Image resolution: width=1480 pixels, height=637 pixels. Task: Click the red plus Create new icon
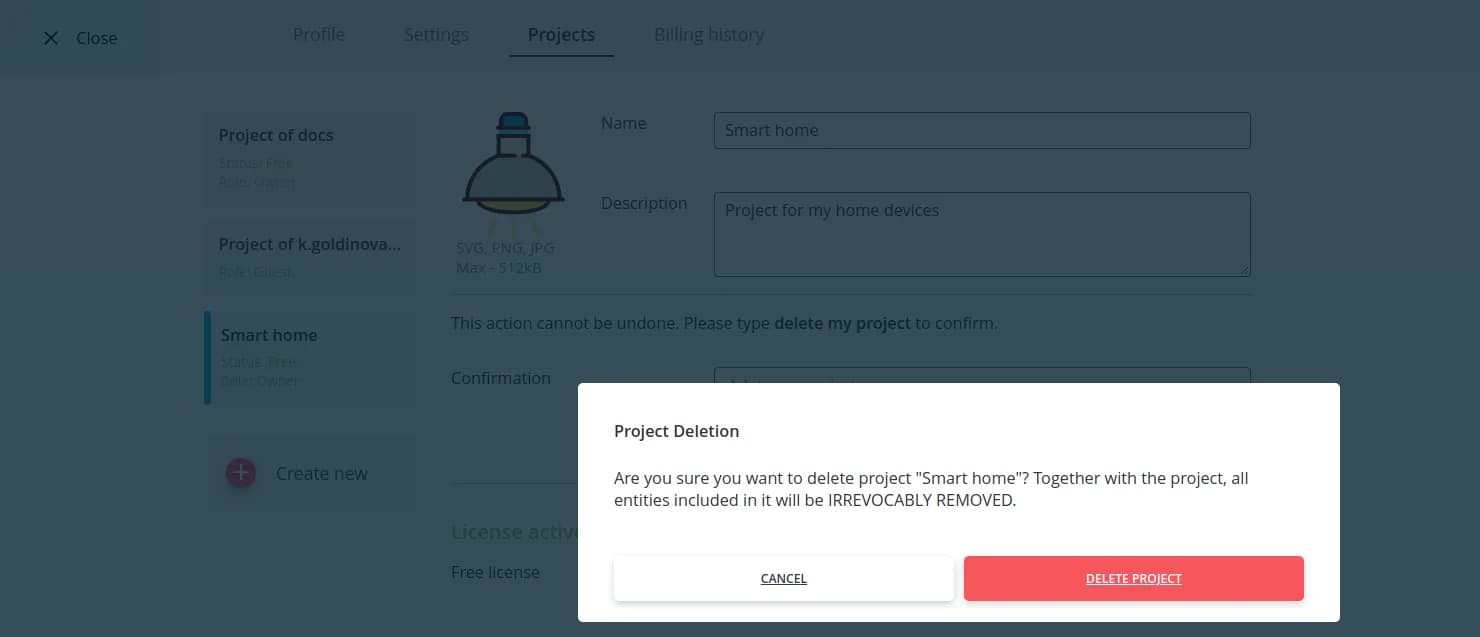[x=241, y=473]
